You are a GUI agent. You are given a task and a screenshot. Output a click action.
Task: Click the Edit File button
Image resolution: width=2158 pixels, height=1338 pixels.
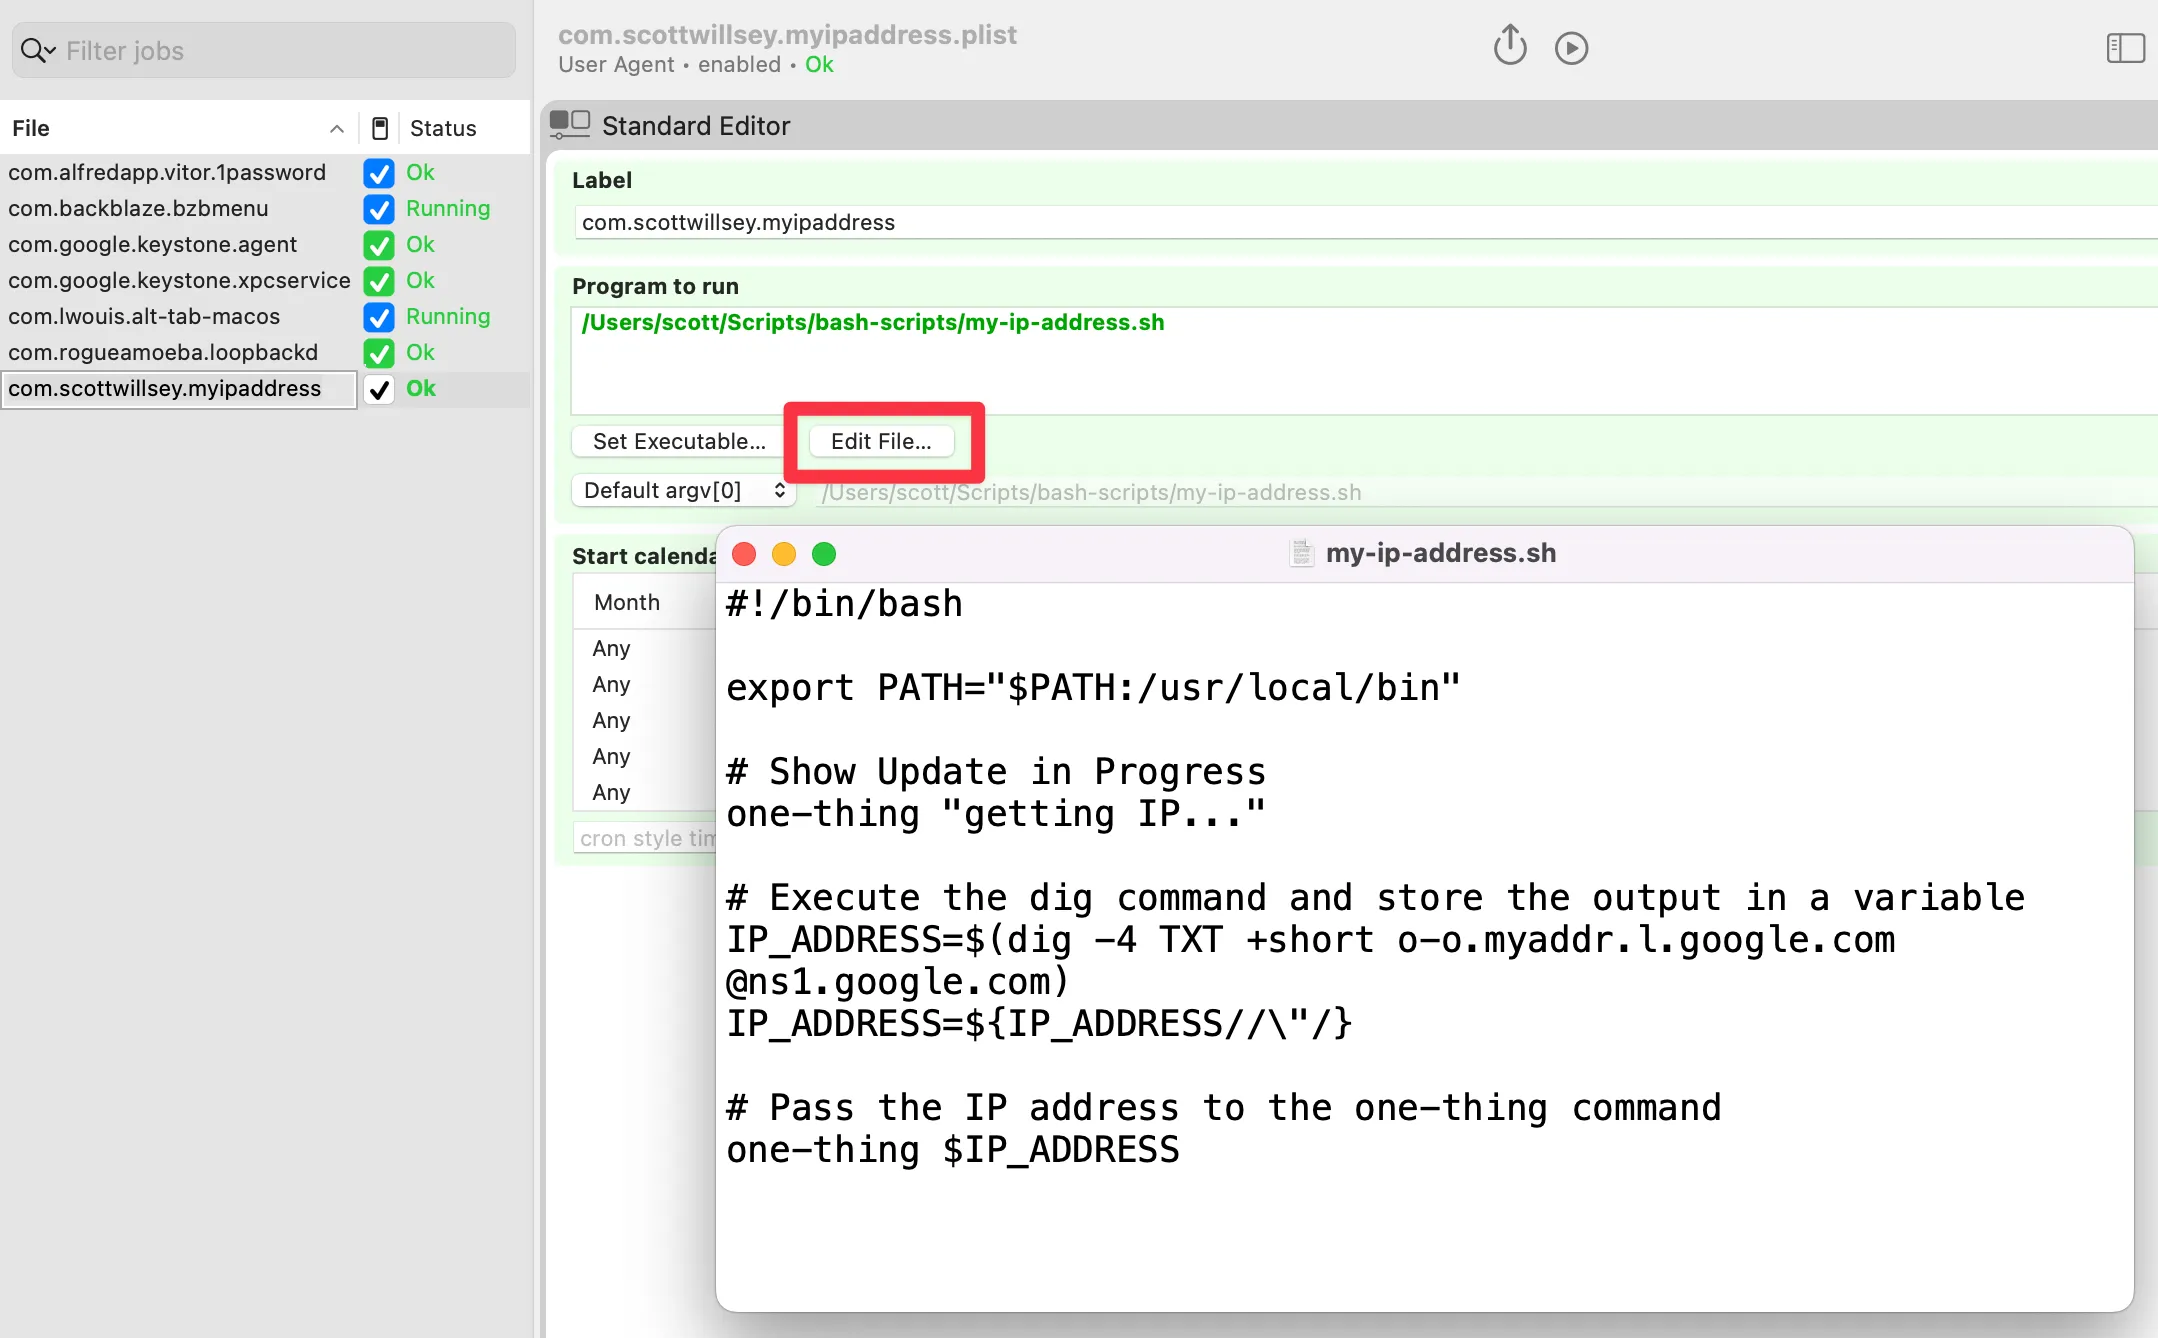pyautogui.click(x=880, y=441)
